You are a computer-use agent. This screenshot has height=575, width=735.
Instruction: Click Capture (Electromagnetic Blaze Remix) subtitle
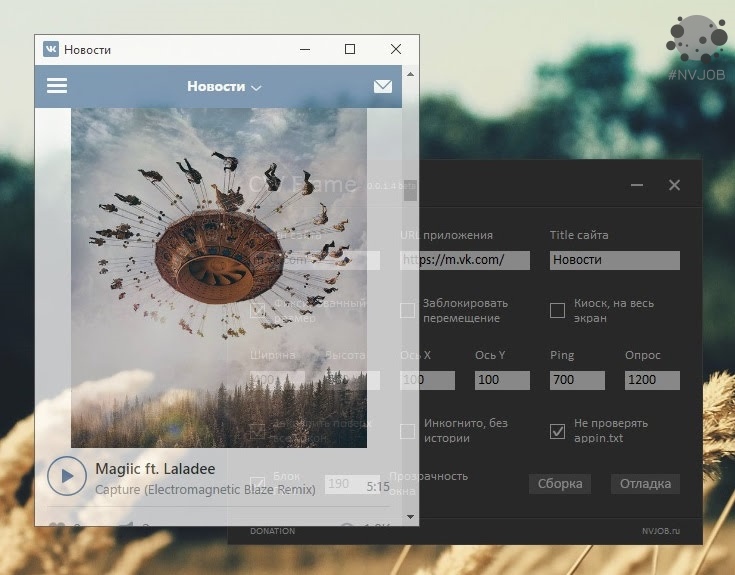point(205,490)
